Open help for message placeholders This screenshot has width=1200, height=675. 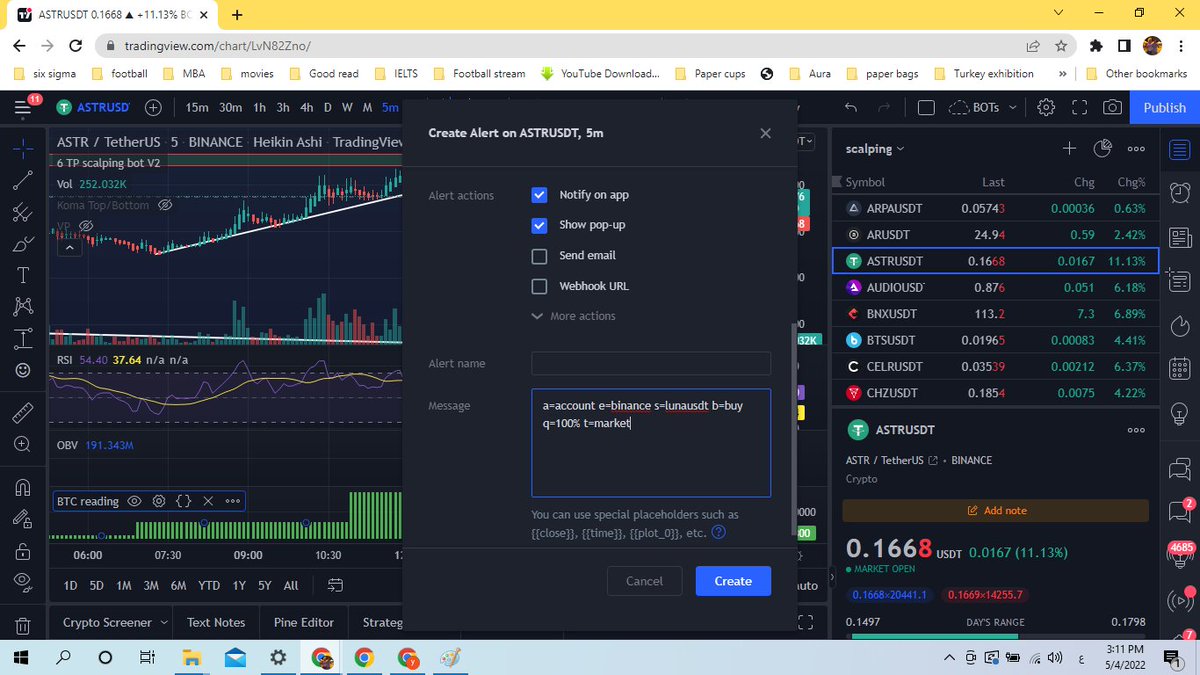point(718,533)
